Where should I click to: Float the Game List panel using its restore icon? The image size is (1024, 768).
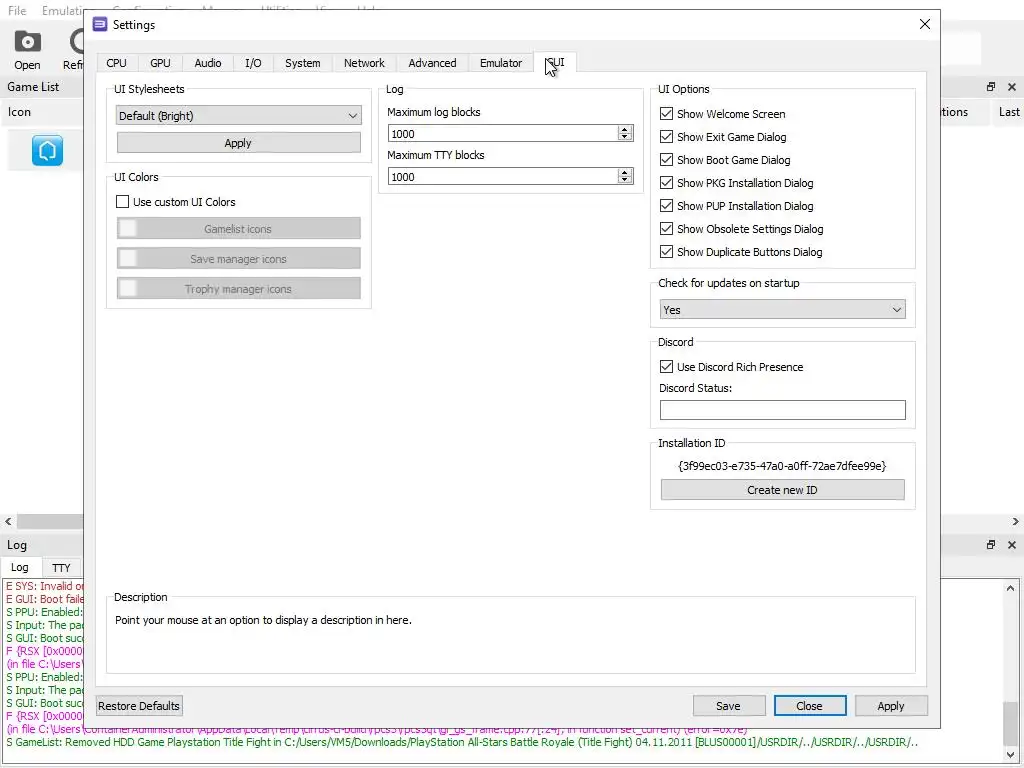click(x=991, y=87)
